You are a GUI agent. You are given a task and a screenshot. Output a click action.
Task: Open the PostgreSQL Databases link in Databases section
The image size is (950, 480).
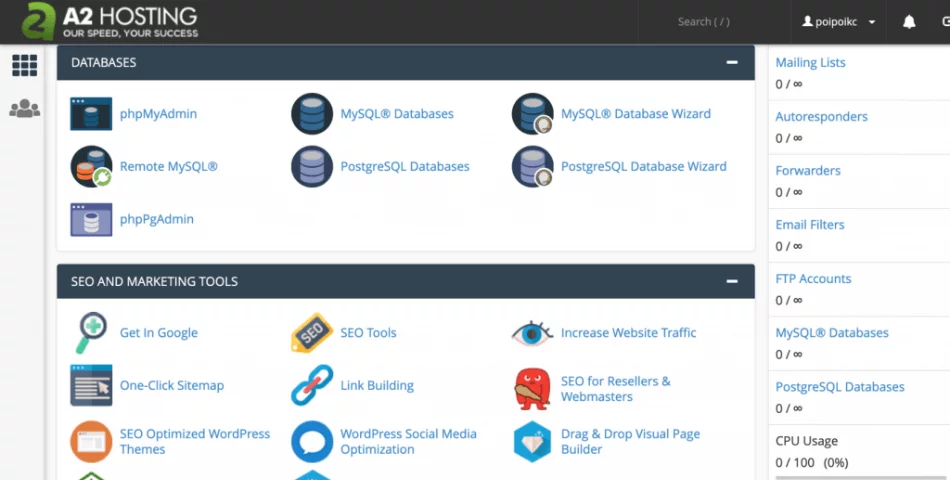(x=405, y=166)
